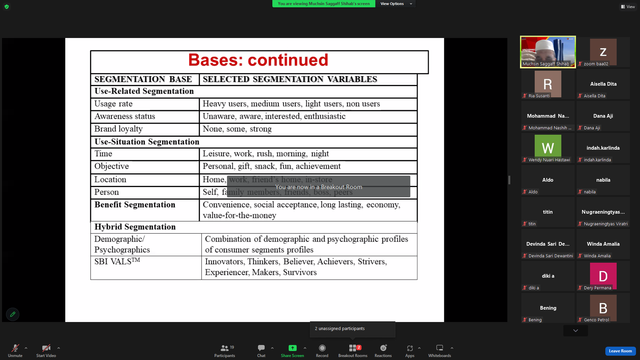This screenshot has height=360, width=640.
Task: Open Zoom Apps
Action: pos(410,350)
